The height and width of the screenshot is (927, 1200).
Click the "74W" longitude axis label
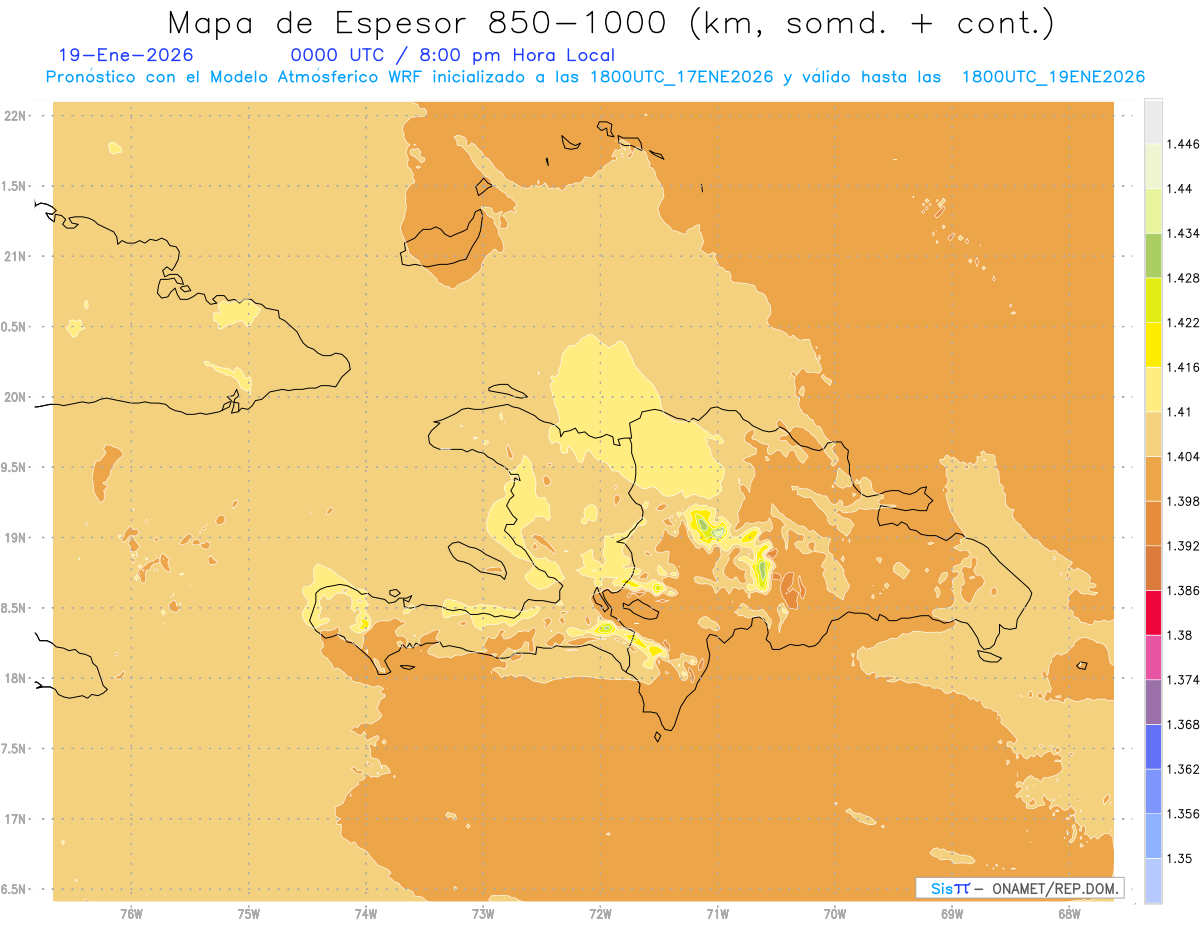coord(366,913)
